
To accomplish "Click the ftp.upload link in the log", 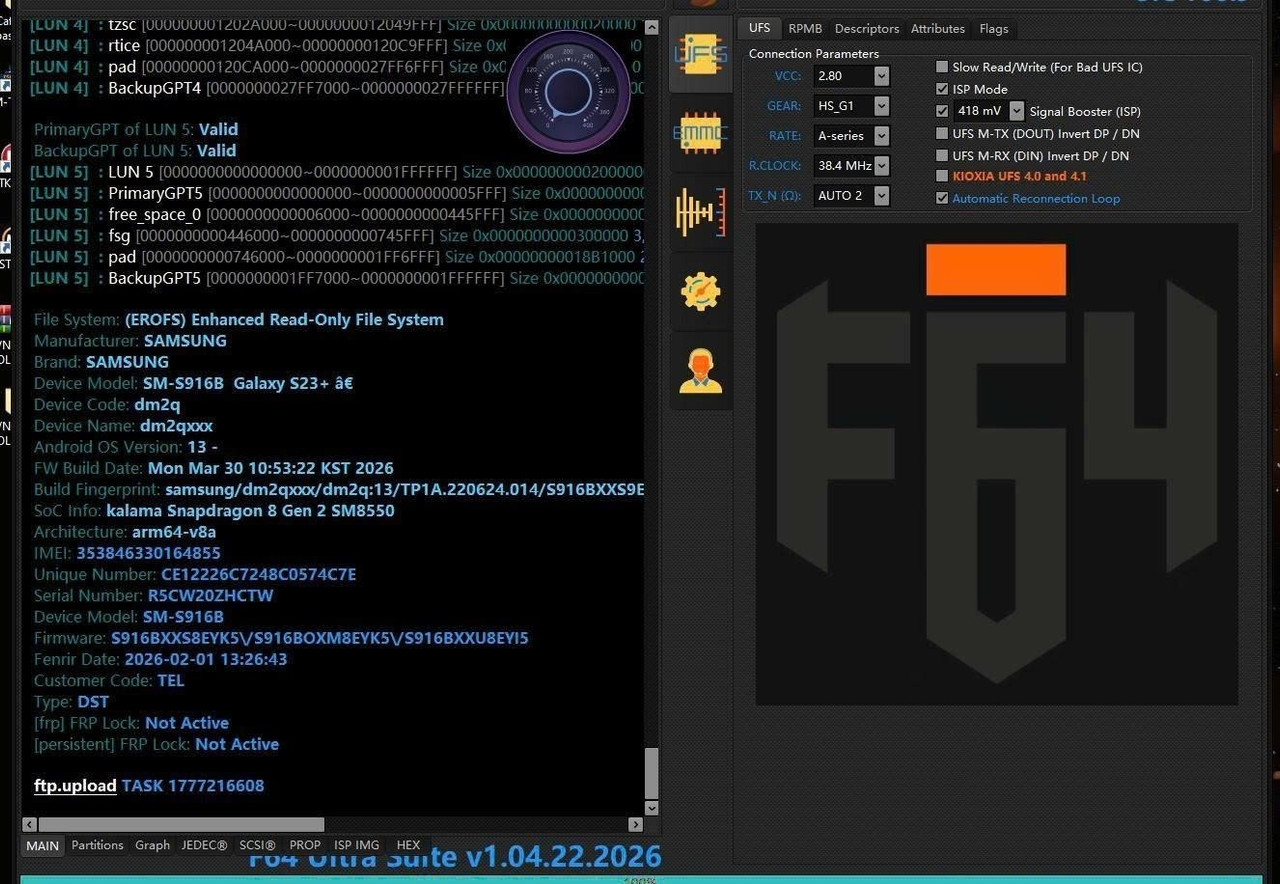I will [75, 786].
